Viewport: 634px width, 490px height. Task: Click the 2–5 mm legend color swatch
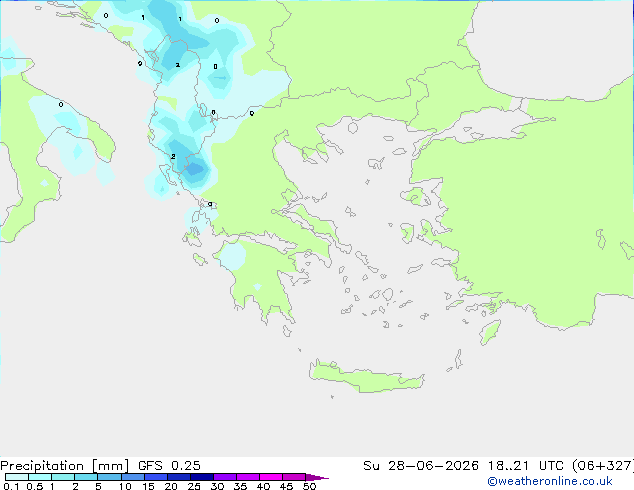click(x=86, y=477)
